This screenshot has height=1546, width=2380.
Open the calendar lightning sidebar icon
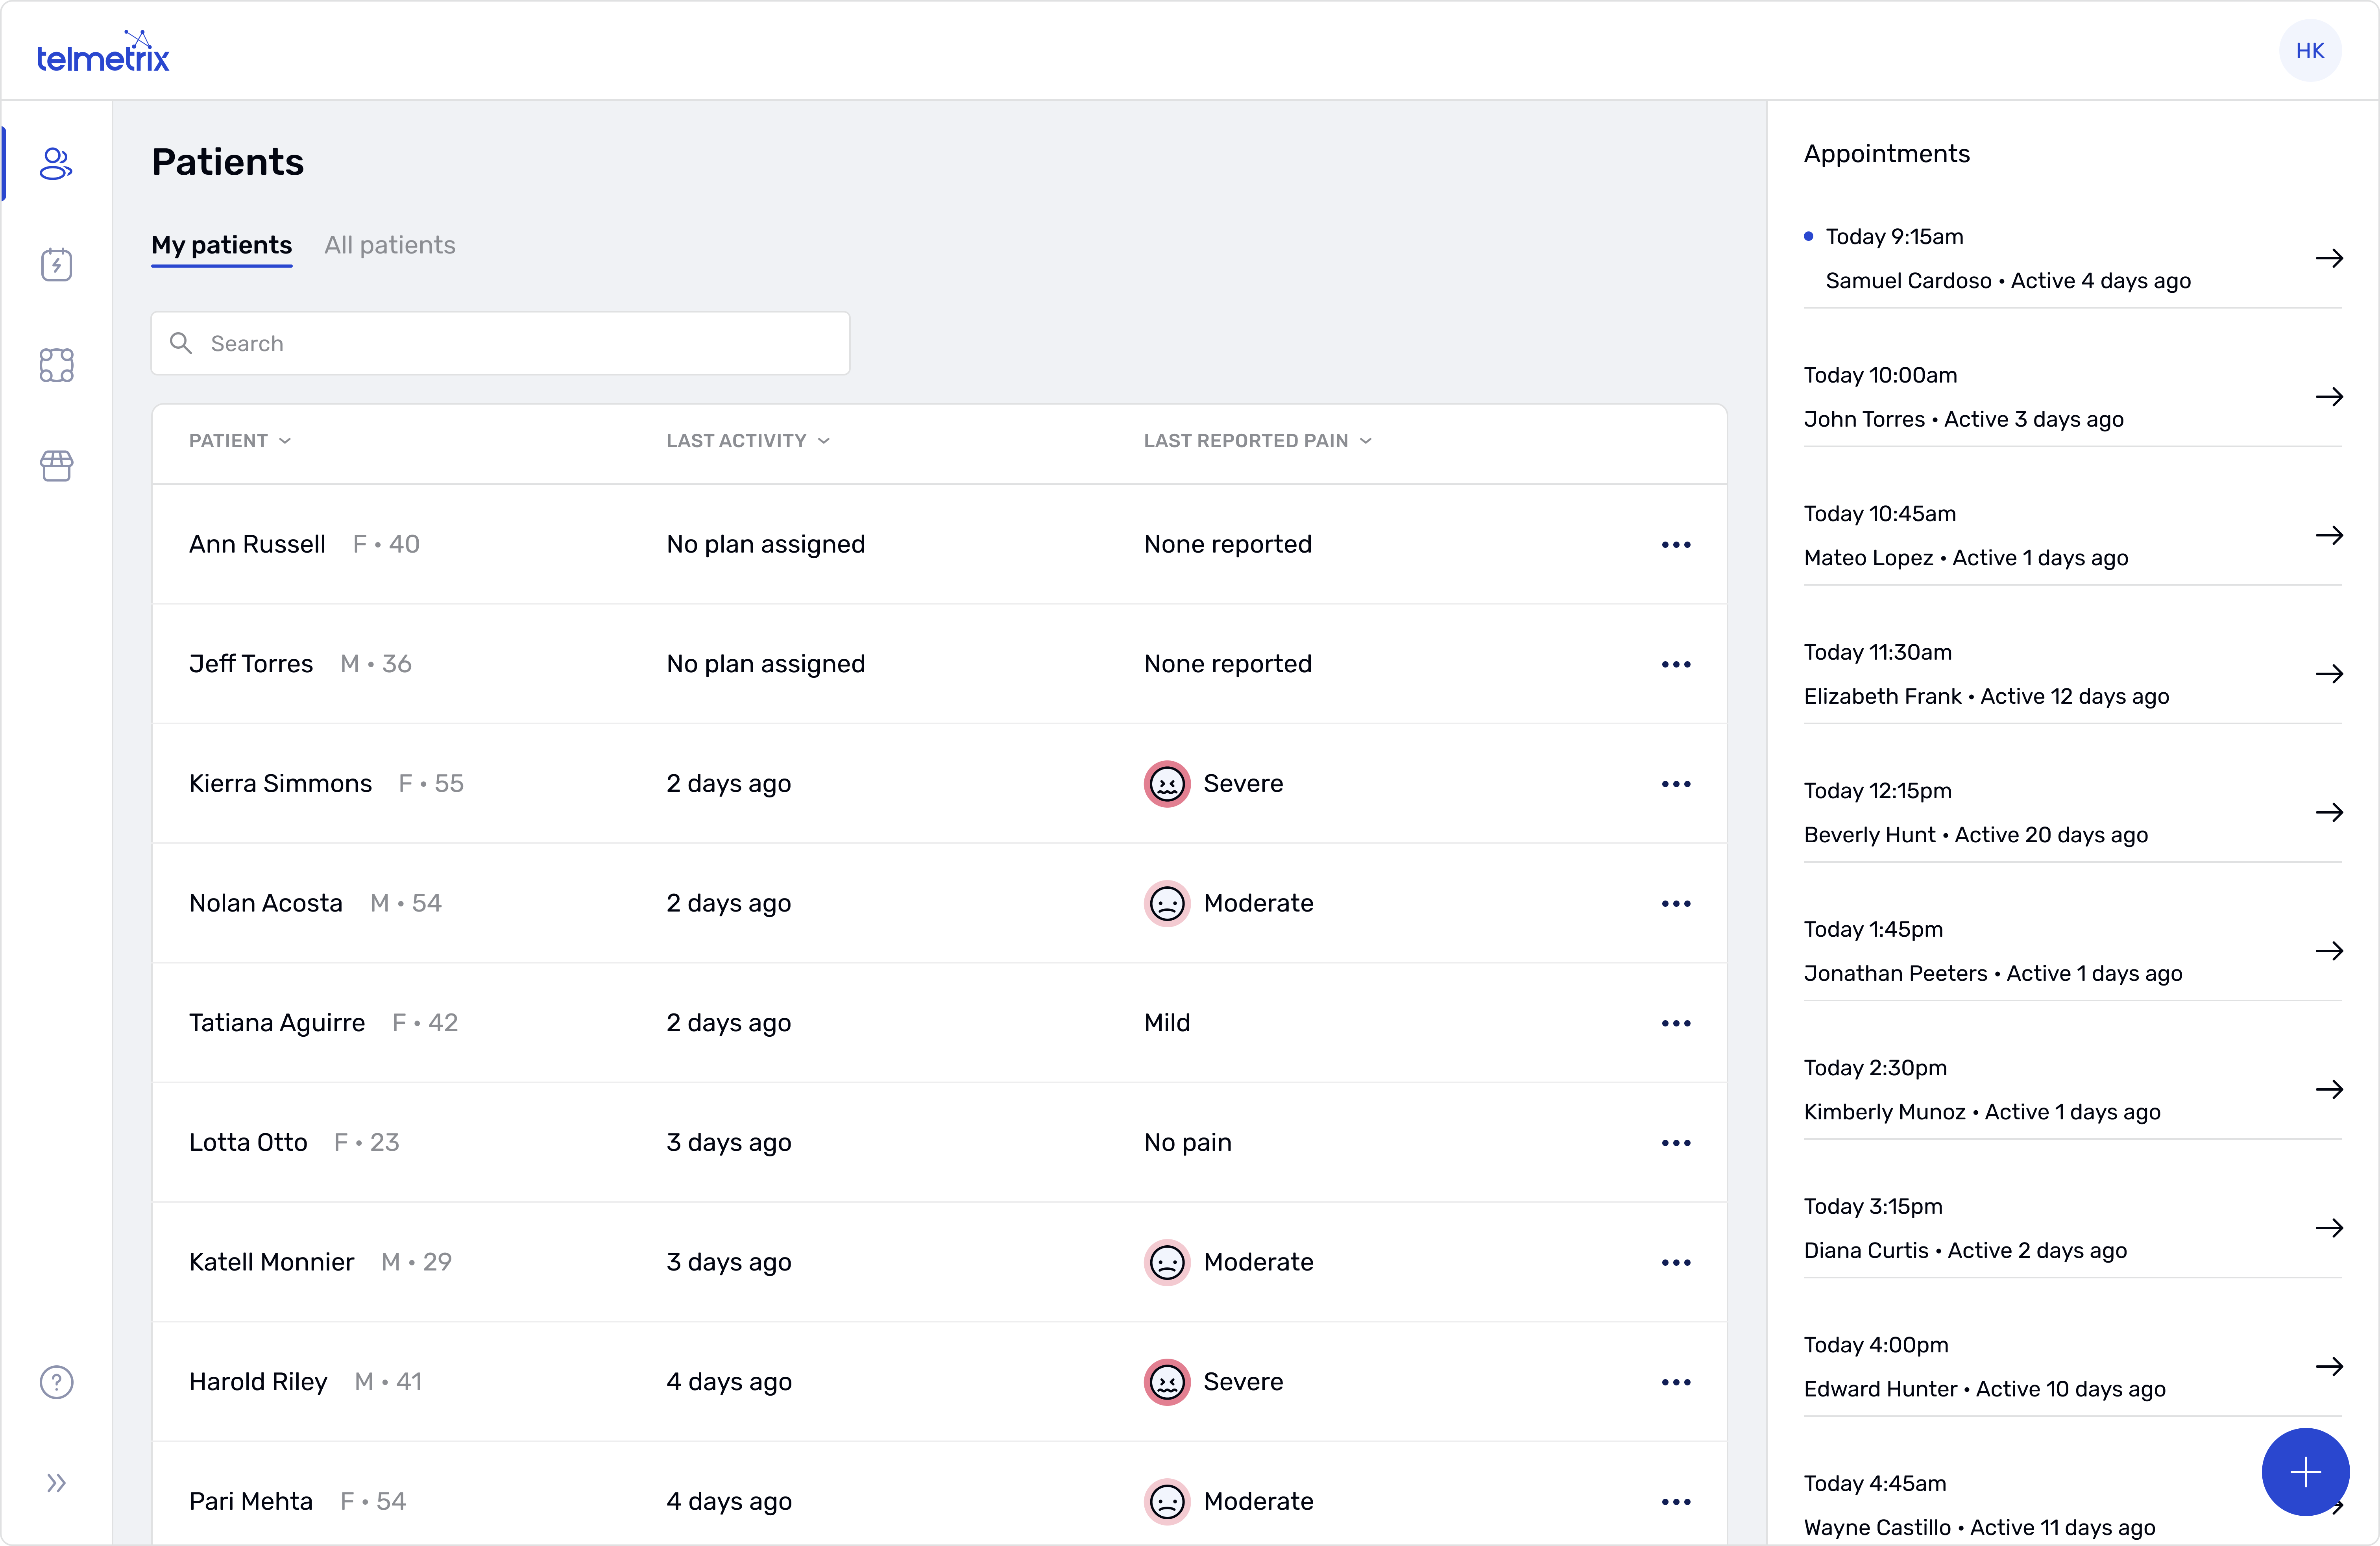click(56, 265)
